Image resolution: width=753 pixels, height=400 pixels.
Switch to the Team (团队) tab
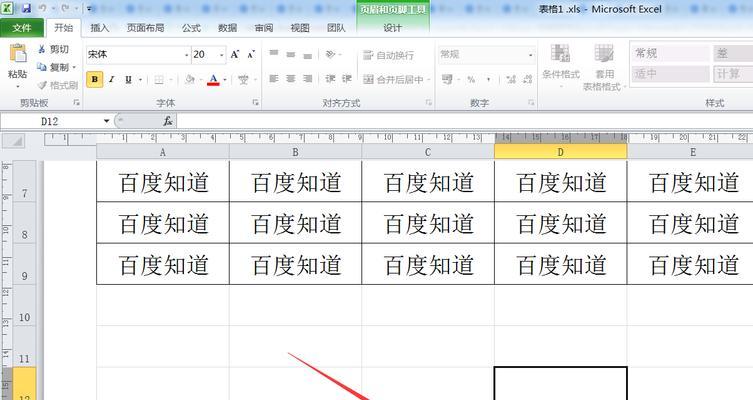point(336,28)
